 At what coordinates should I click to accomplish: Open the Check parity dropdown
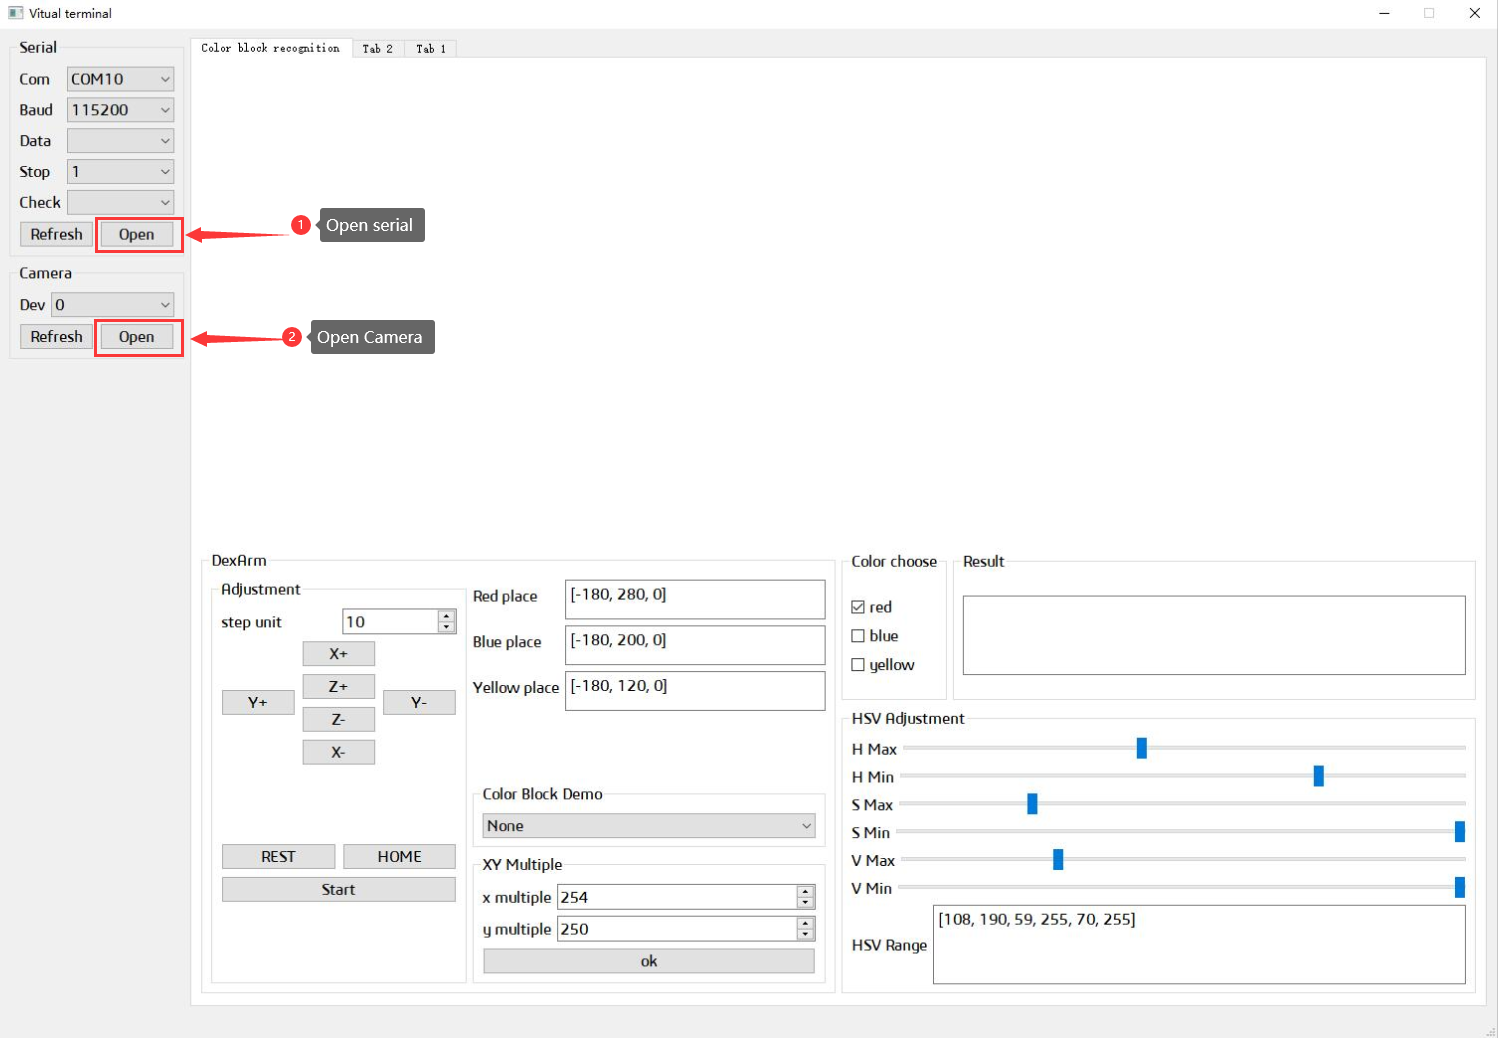click(120, 203)
